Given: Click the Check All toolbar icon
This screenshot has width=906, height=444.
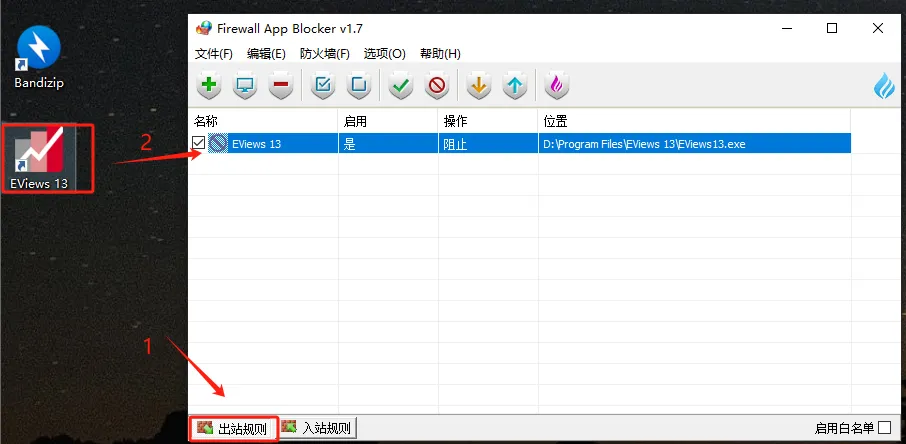Looking at the screenshot, I should [x=323, y=86].
